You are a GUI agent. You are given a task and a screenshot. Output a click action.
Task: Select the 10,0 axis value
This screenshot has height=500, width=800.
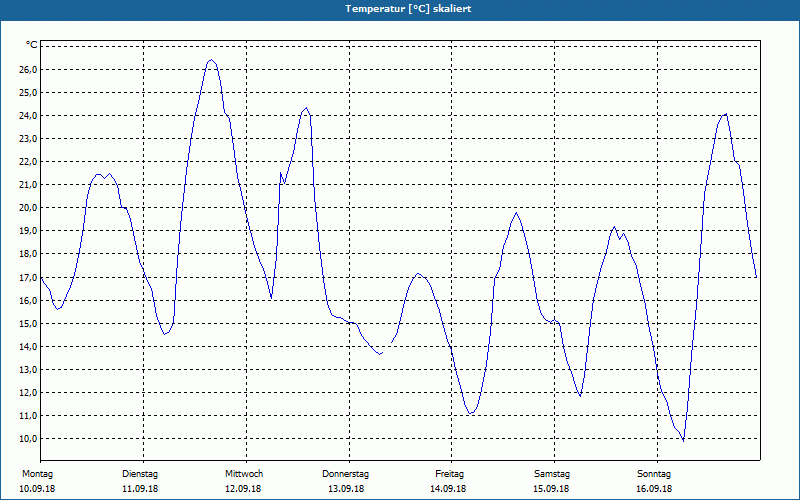28,439
